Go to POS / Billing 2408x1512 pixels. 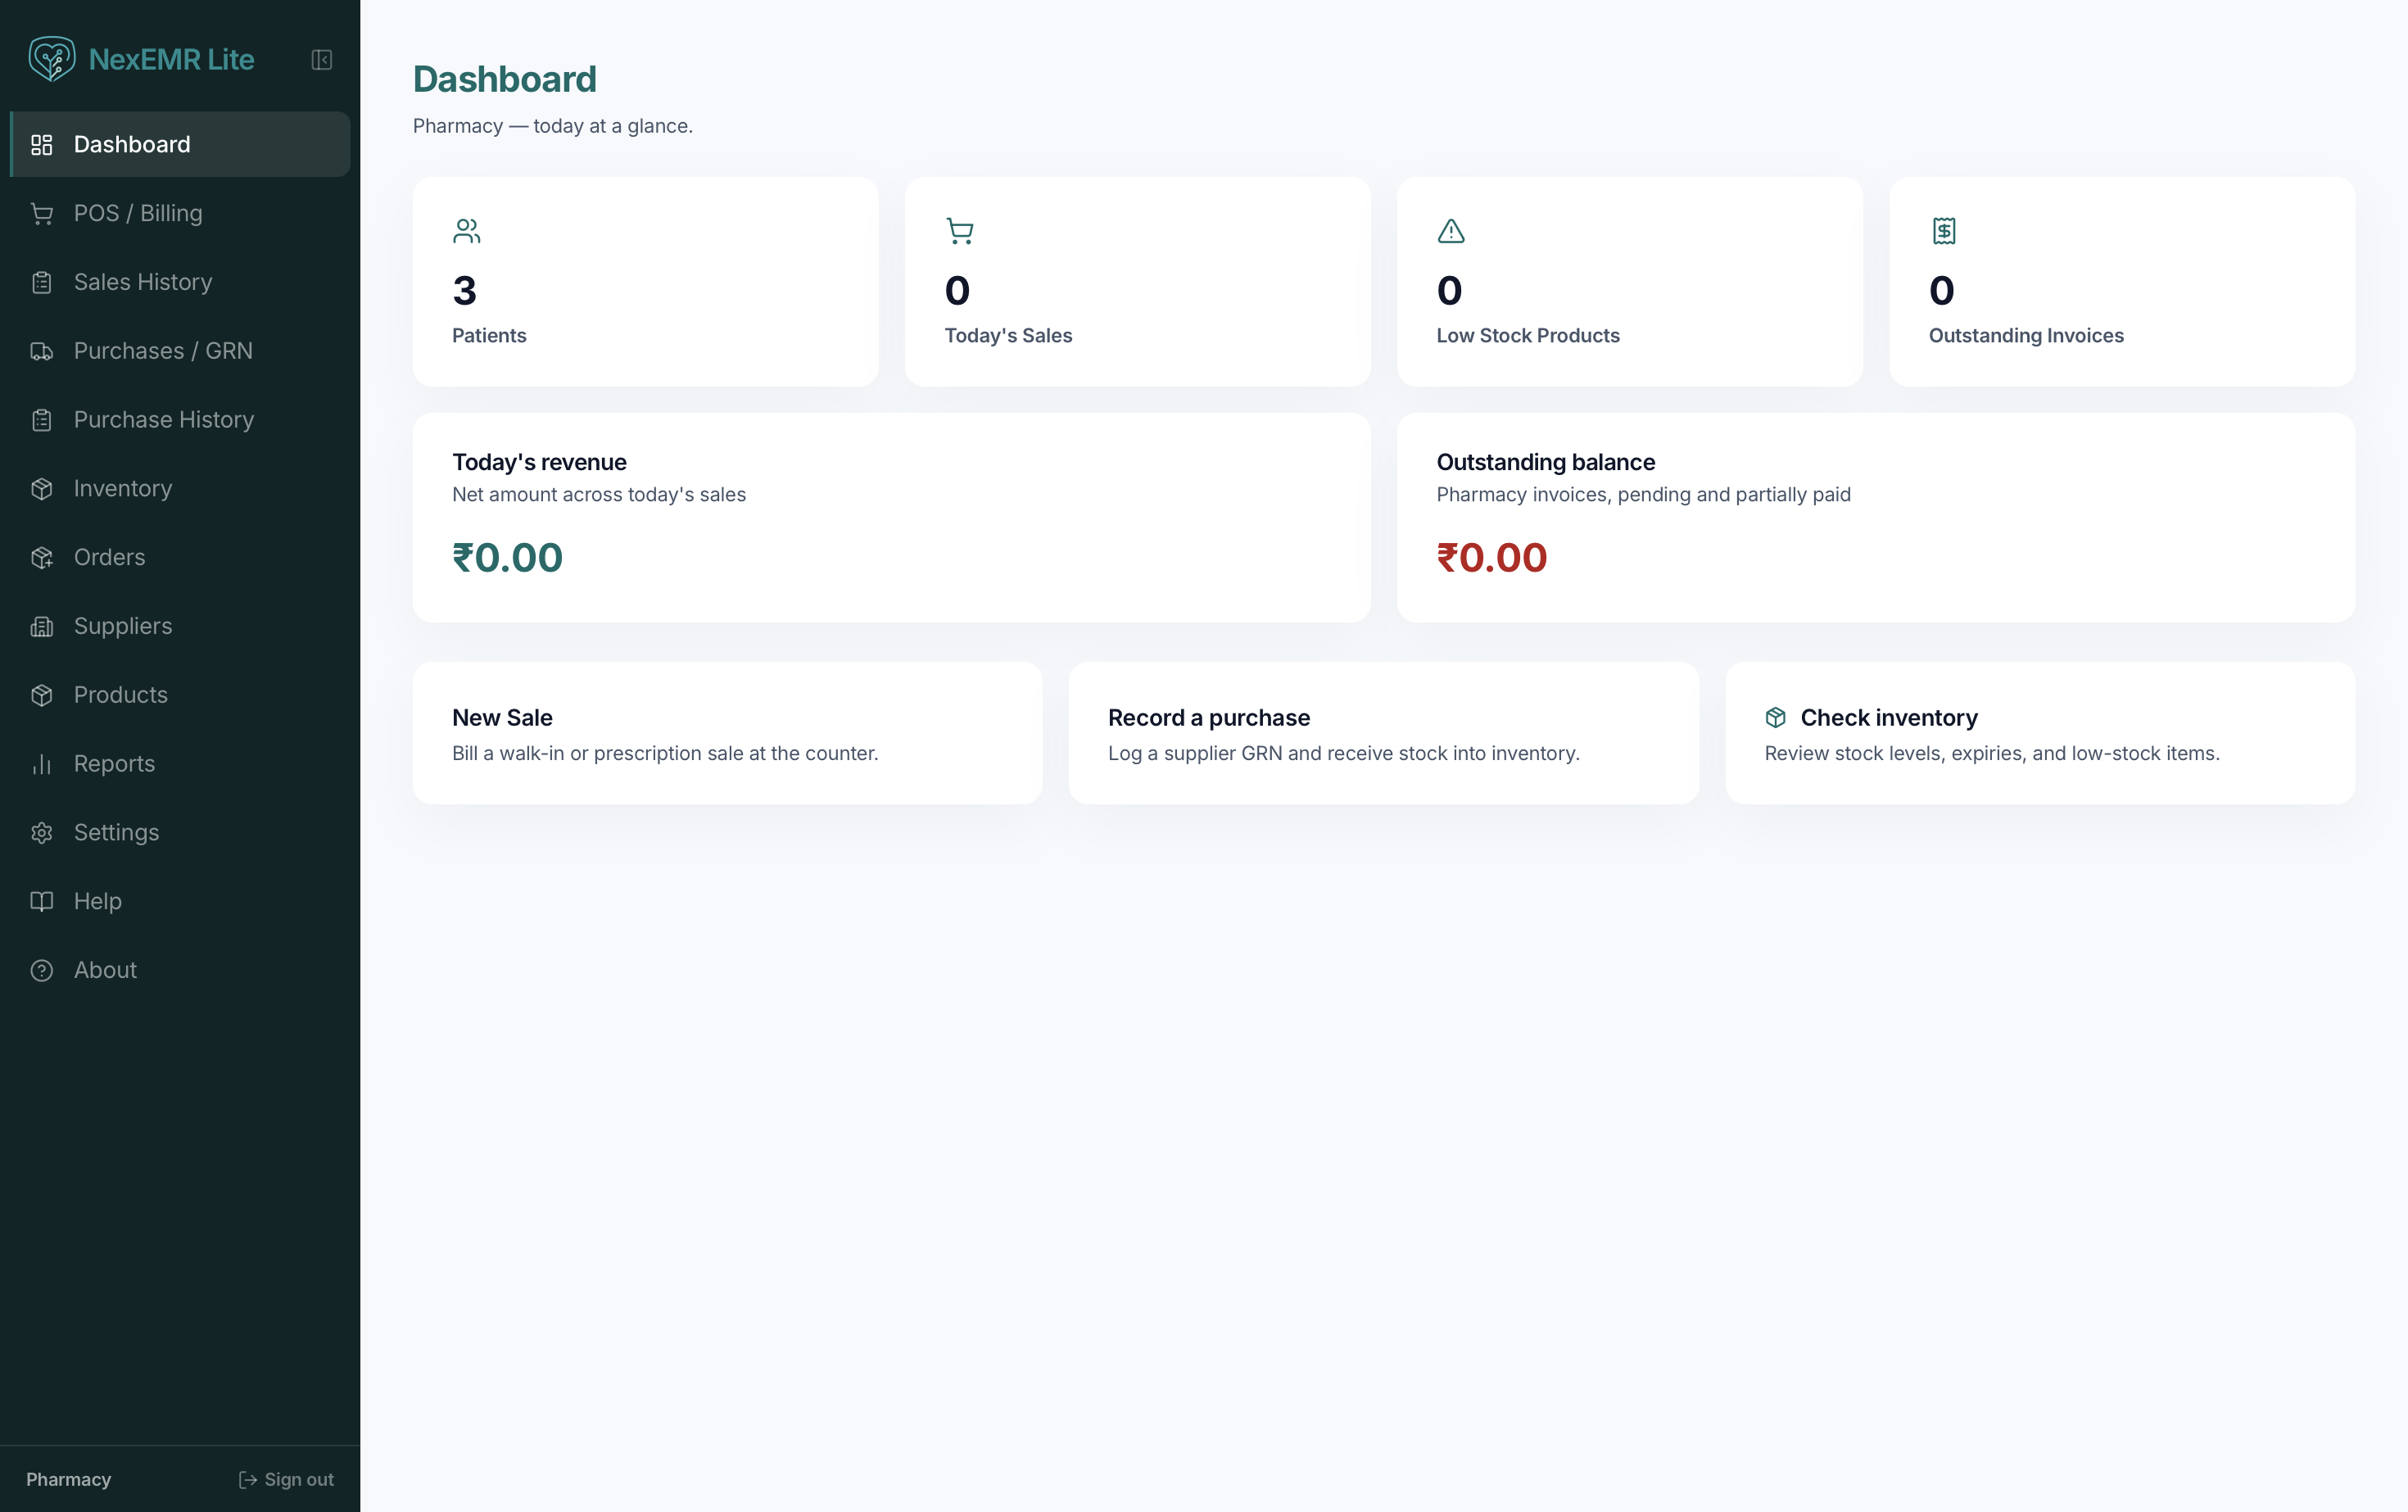pos(180,213)
